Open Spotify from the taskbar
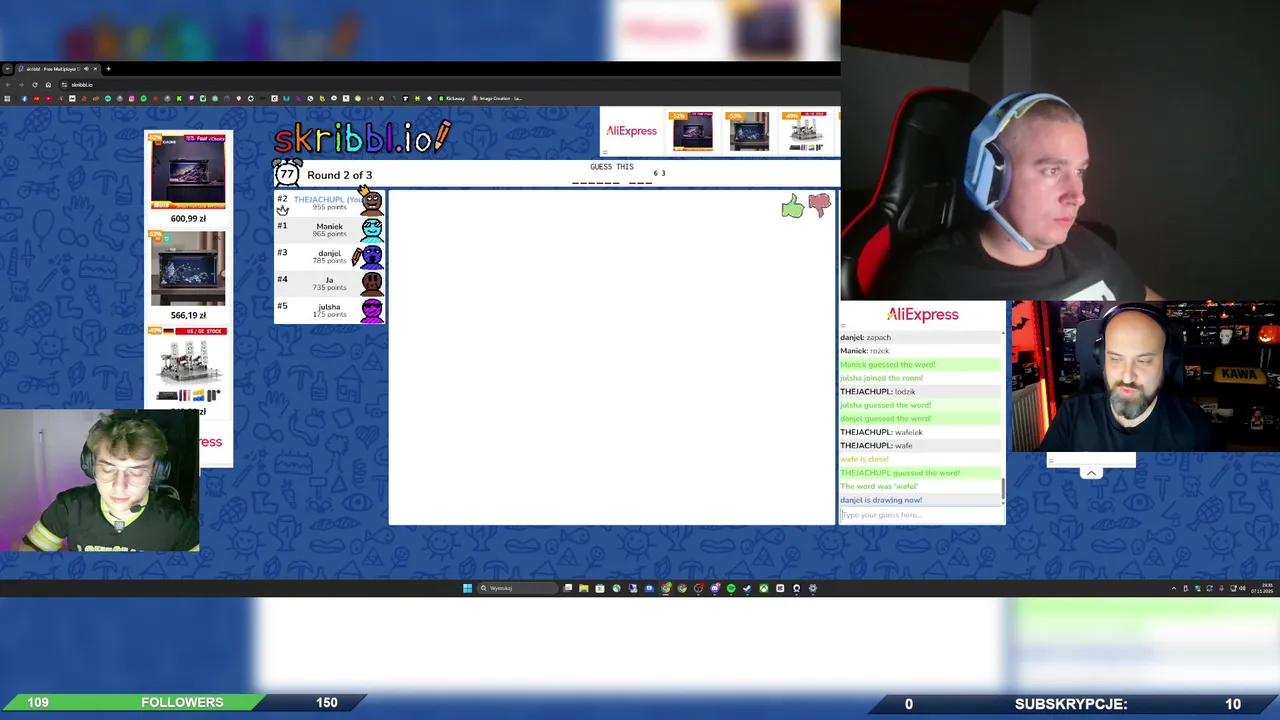Screen dimensions: 1280x720 tap(731, 588)
